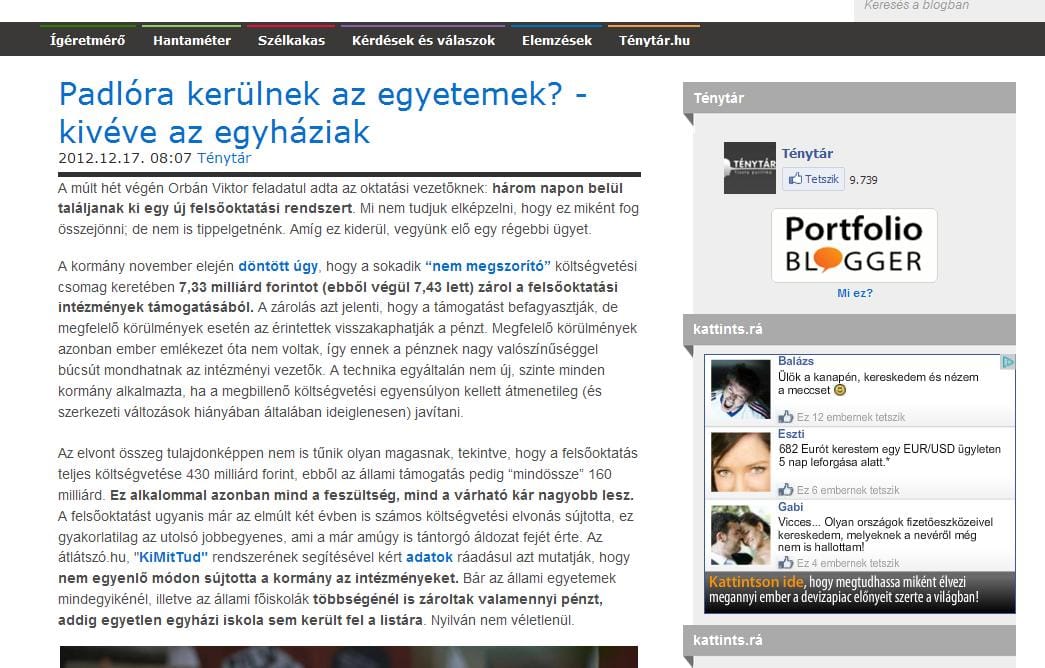Click the article image below the text

tap(349, 657)
